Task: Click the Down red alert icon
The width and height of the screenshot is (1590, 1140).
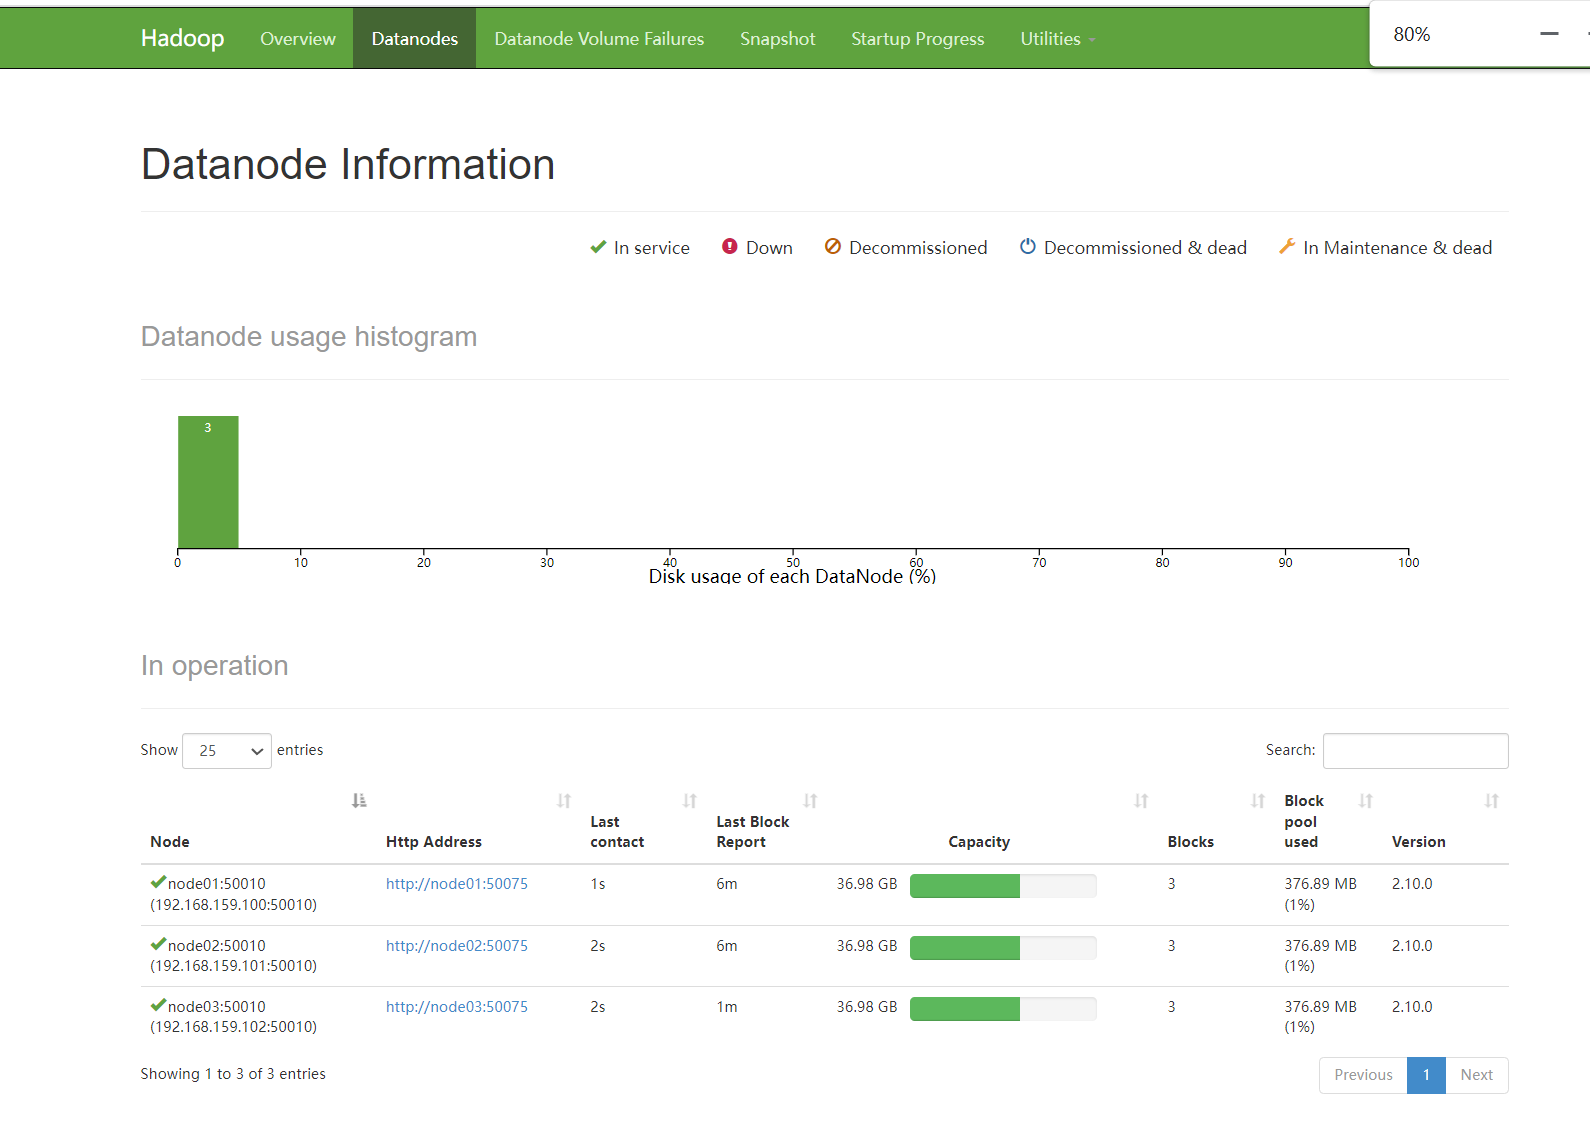Action: (x=730, y=246)
